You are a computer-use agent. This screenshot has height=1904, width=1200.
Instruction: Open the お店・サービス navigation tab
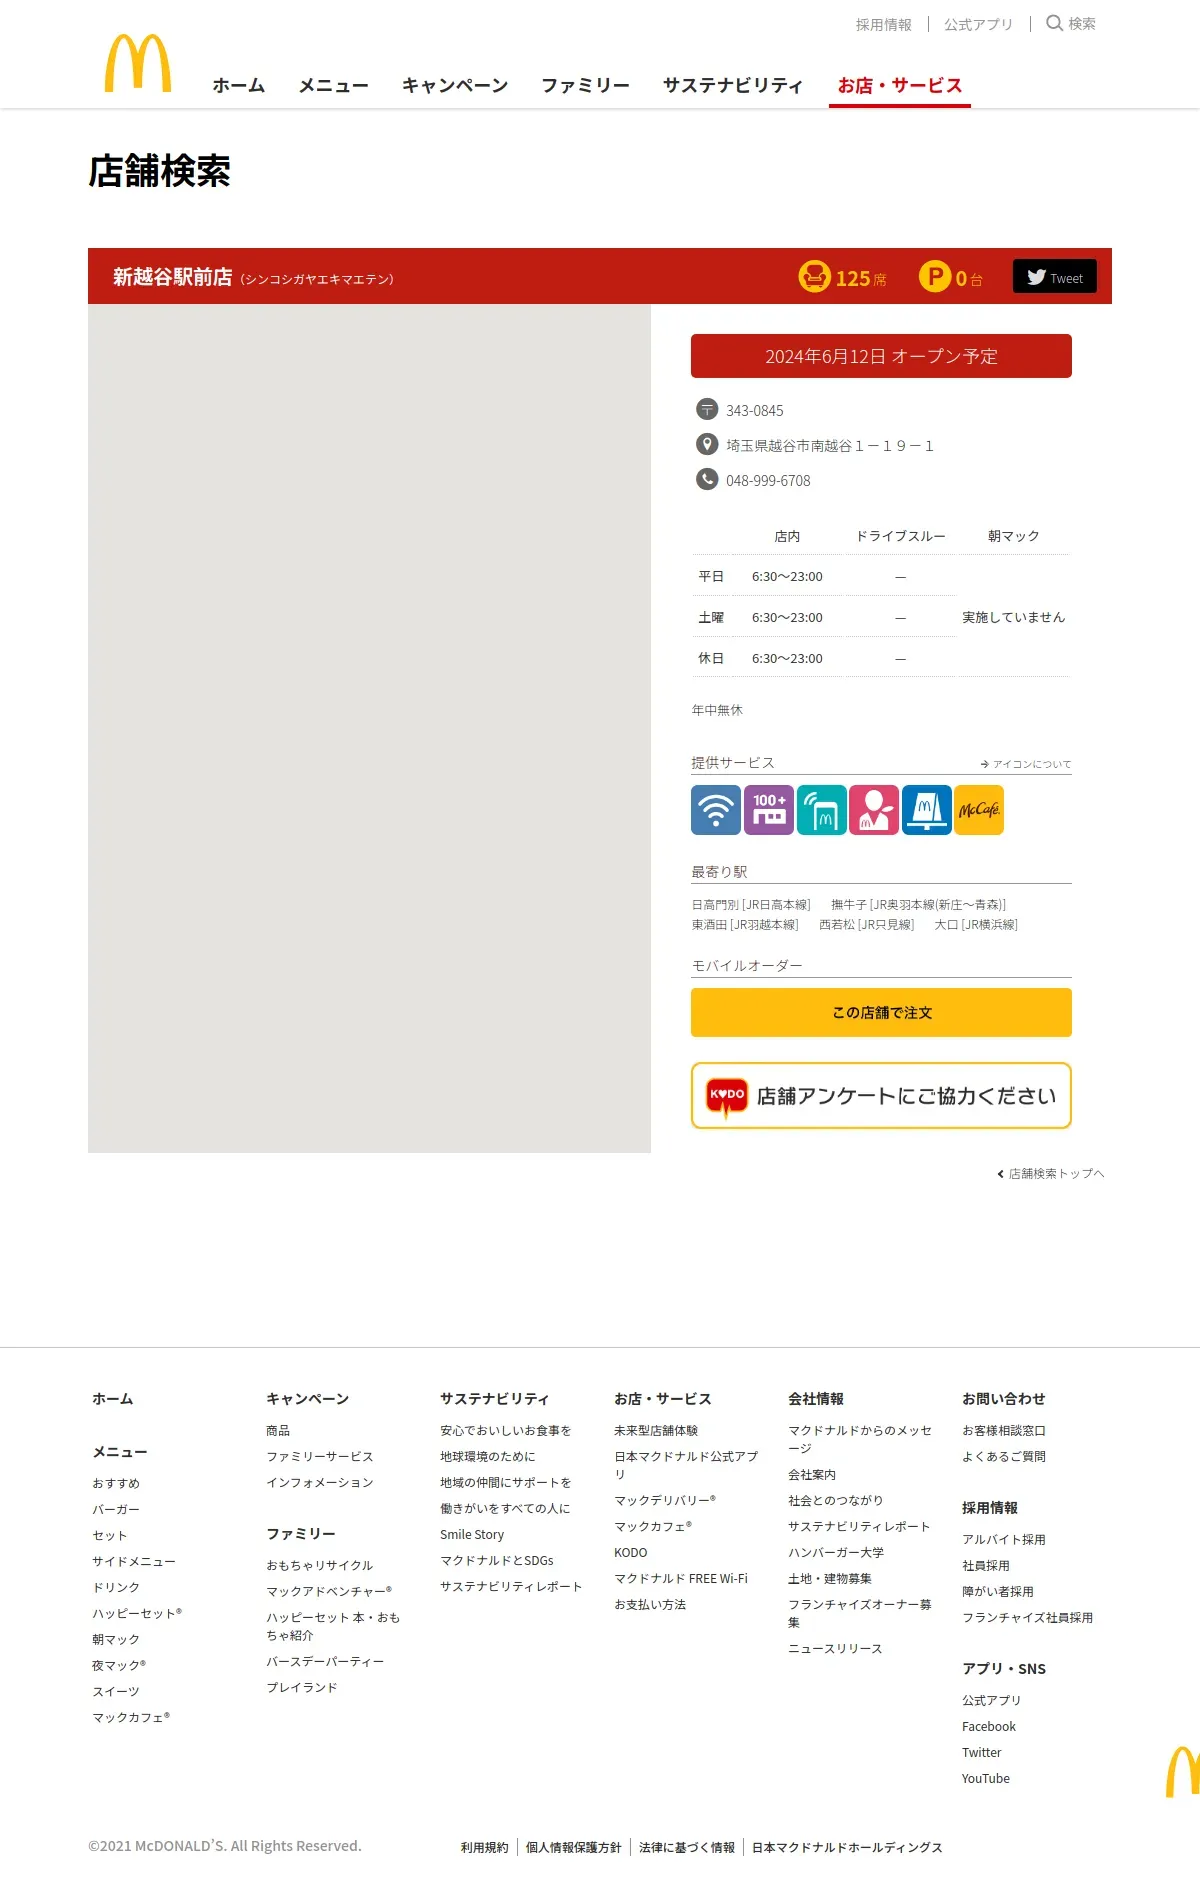(900, 85)
